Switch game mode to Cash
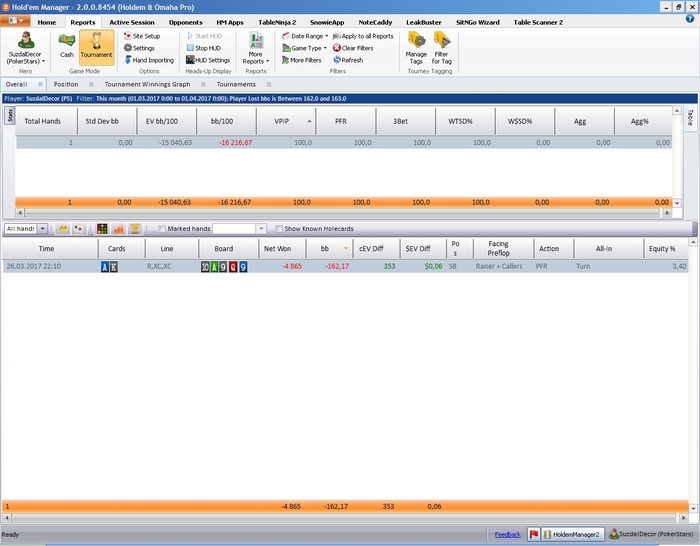Image resolution: width=700 pixels, height=546 pixels. [x=67, y=46]
